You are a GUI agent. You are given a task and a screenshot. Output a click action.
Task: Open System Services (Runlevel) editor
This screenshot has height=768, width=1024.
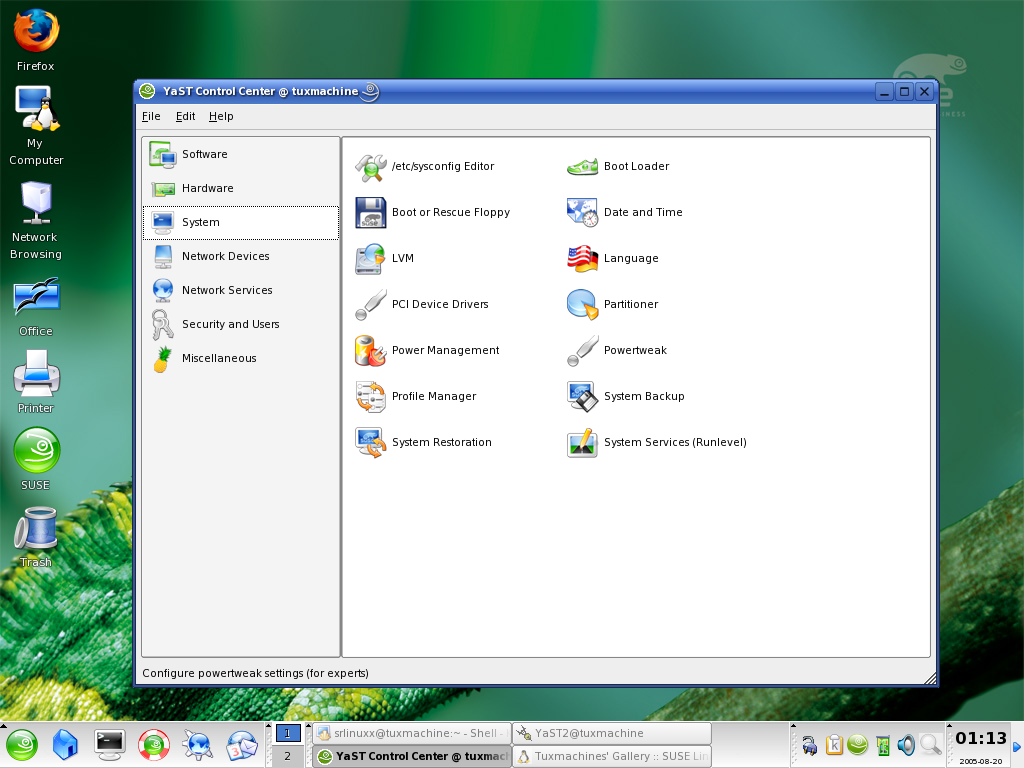656,442
